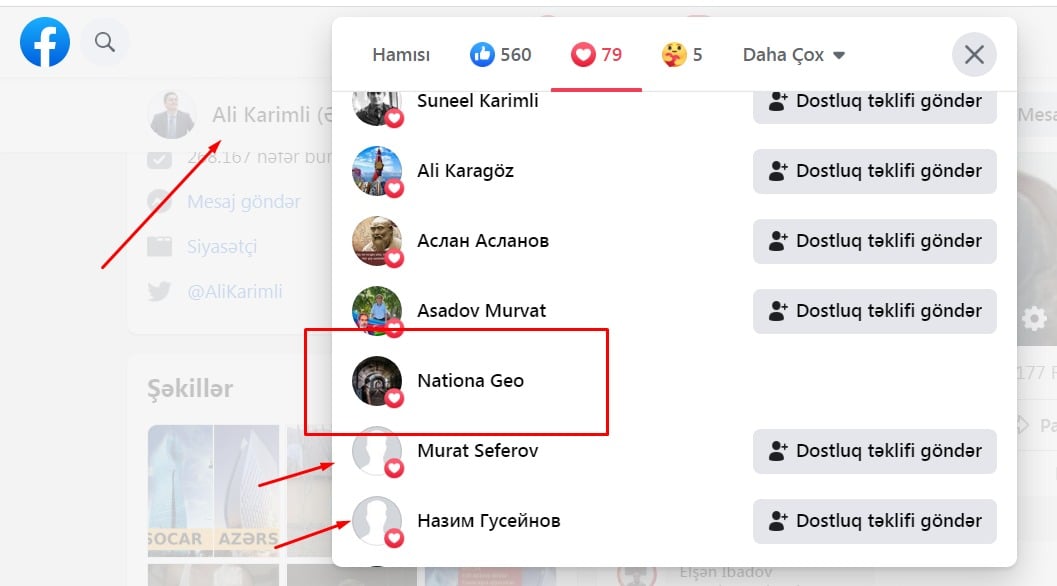This screenshot has width=1057, height=586.
Task: Open Nationa Geo profile name
Action: pyautogui.click(x=470, y=381)
